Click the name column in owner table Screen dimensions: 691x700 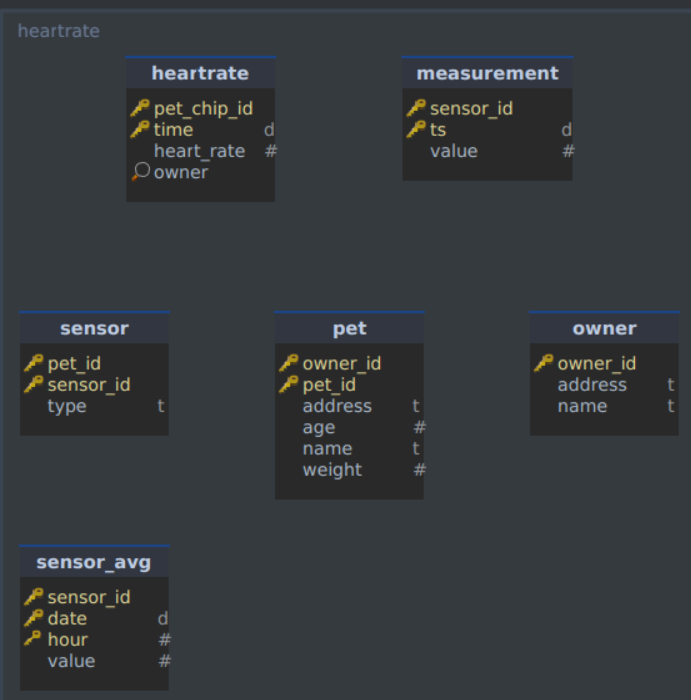coord(604,406)
